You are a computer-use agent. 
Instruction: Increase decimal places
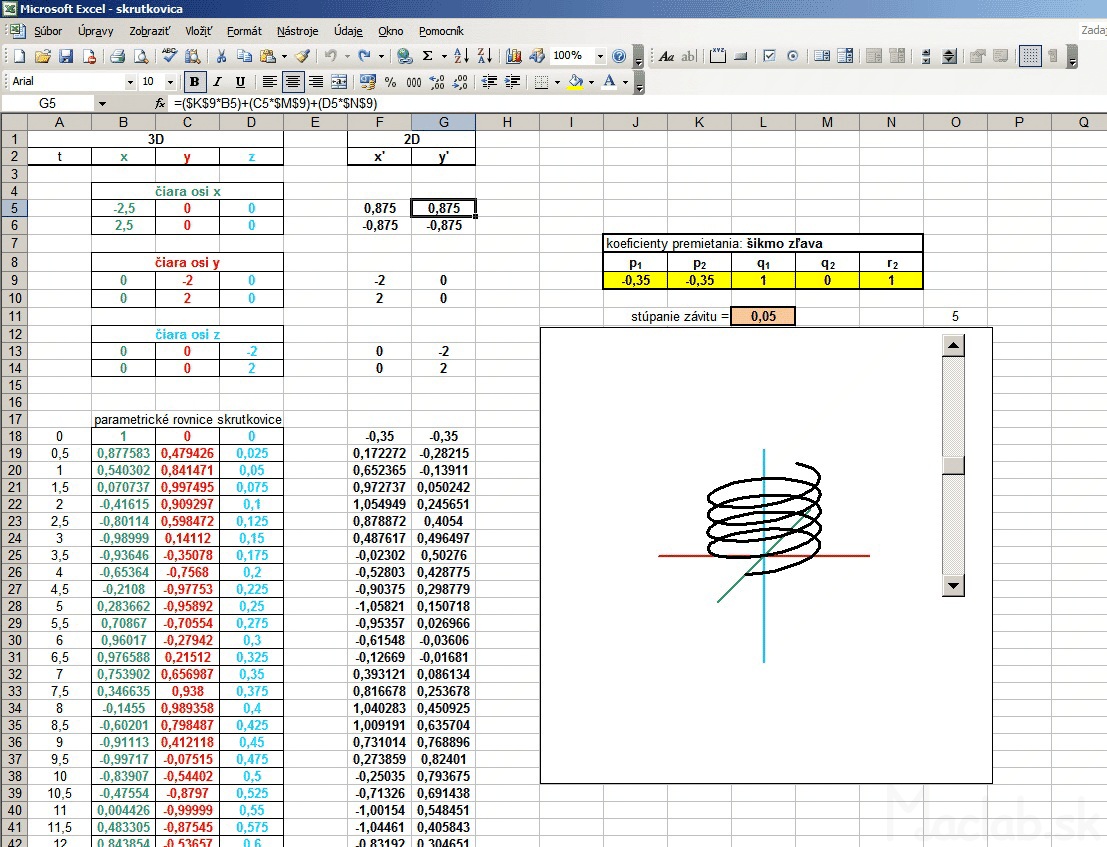(437, 82)
